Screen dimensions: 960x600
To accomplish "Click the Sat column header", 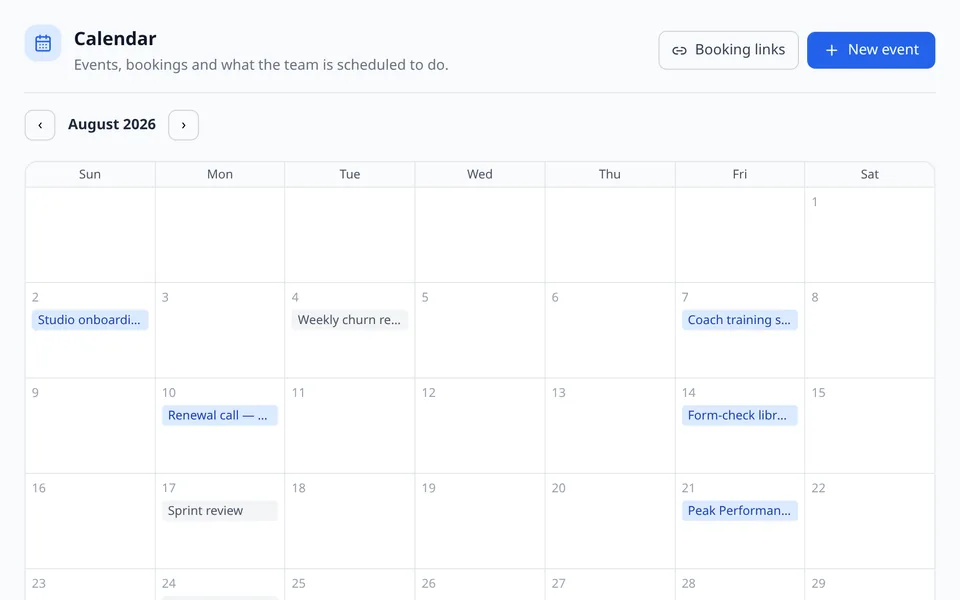I will [869, 174].
